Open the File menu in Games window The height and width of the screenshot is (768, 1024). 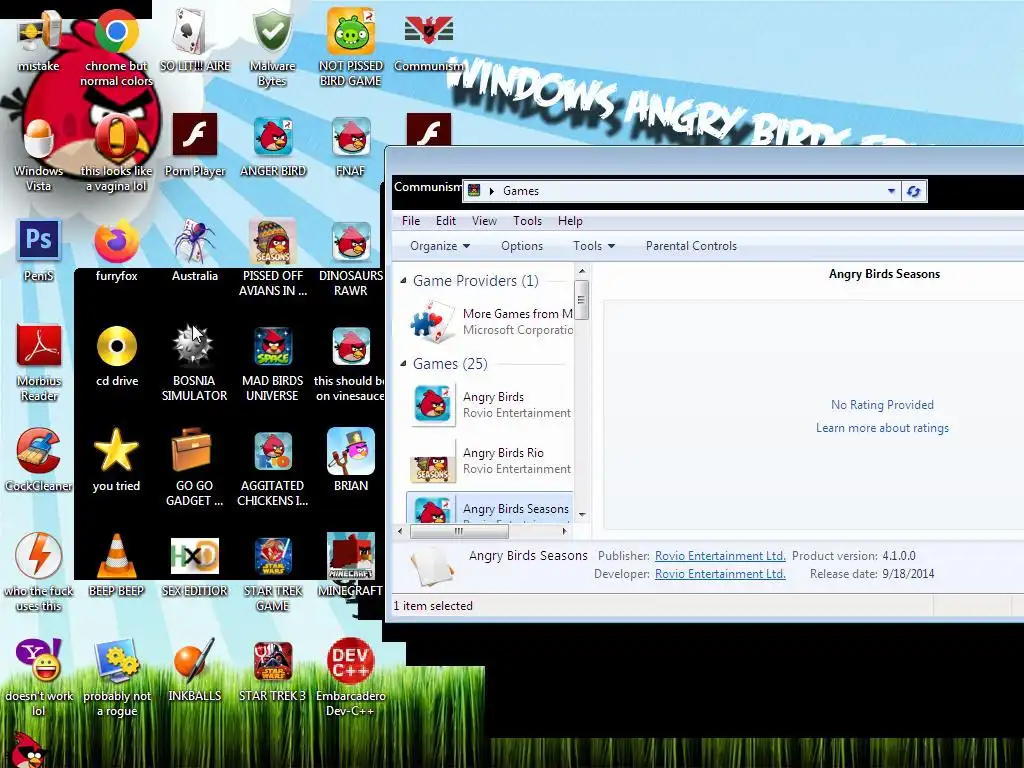411,221
